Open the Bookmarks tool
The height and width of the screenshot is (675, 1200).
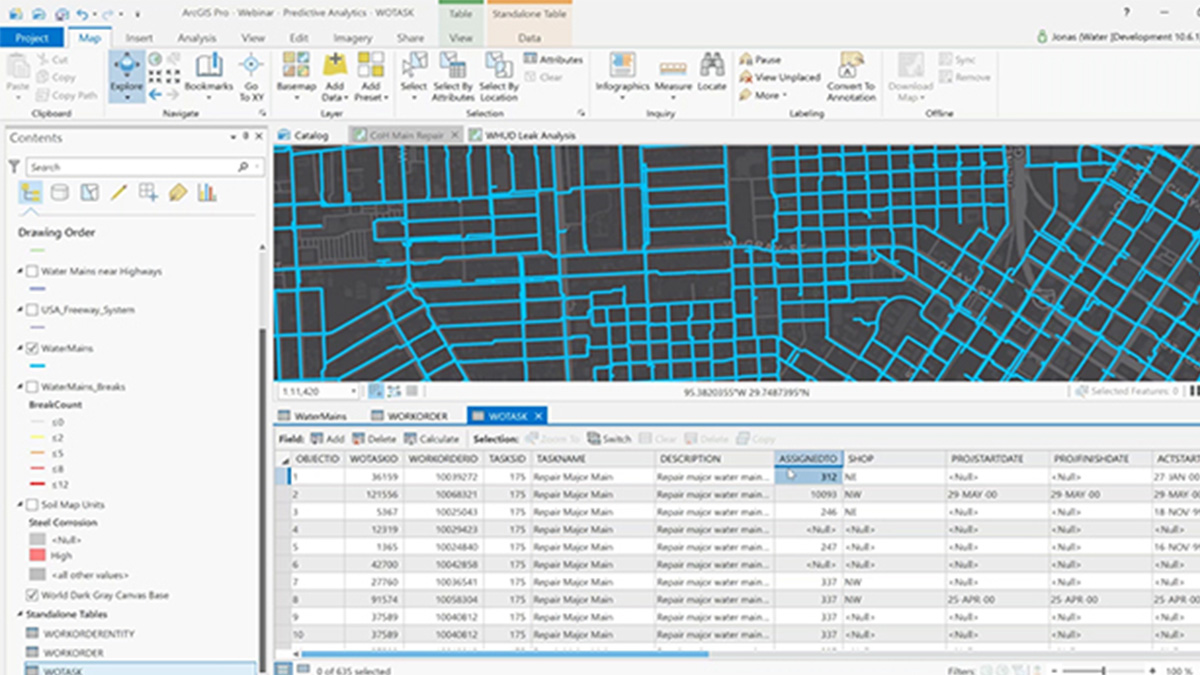(208, 72)
